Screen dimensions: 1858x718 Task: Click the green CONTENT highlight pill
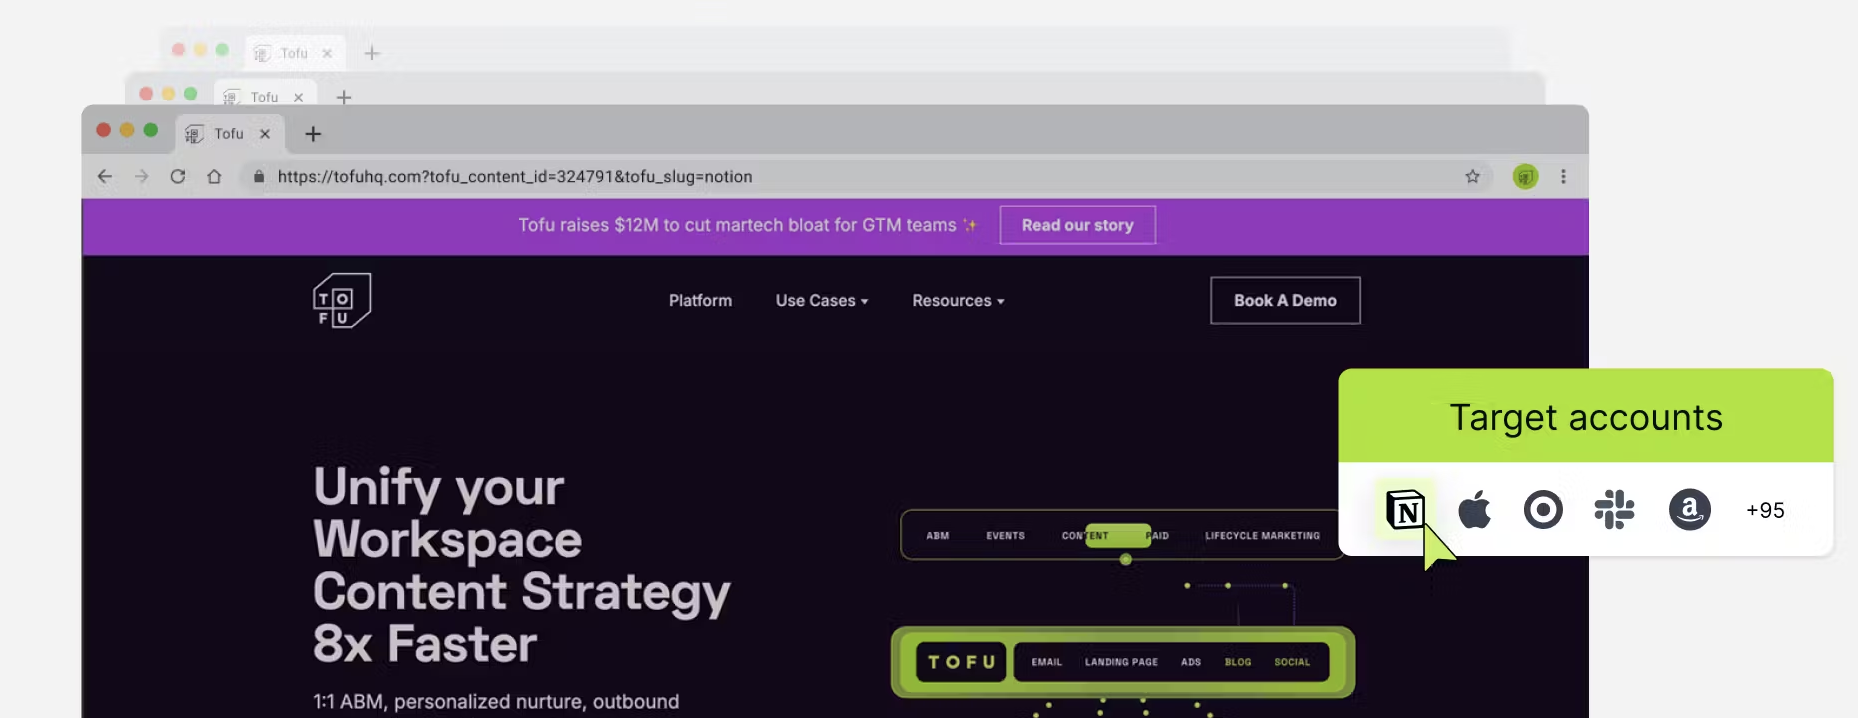tap(1118, 535)
